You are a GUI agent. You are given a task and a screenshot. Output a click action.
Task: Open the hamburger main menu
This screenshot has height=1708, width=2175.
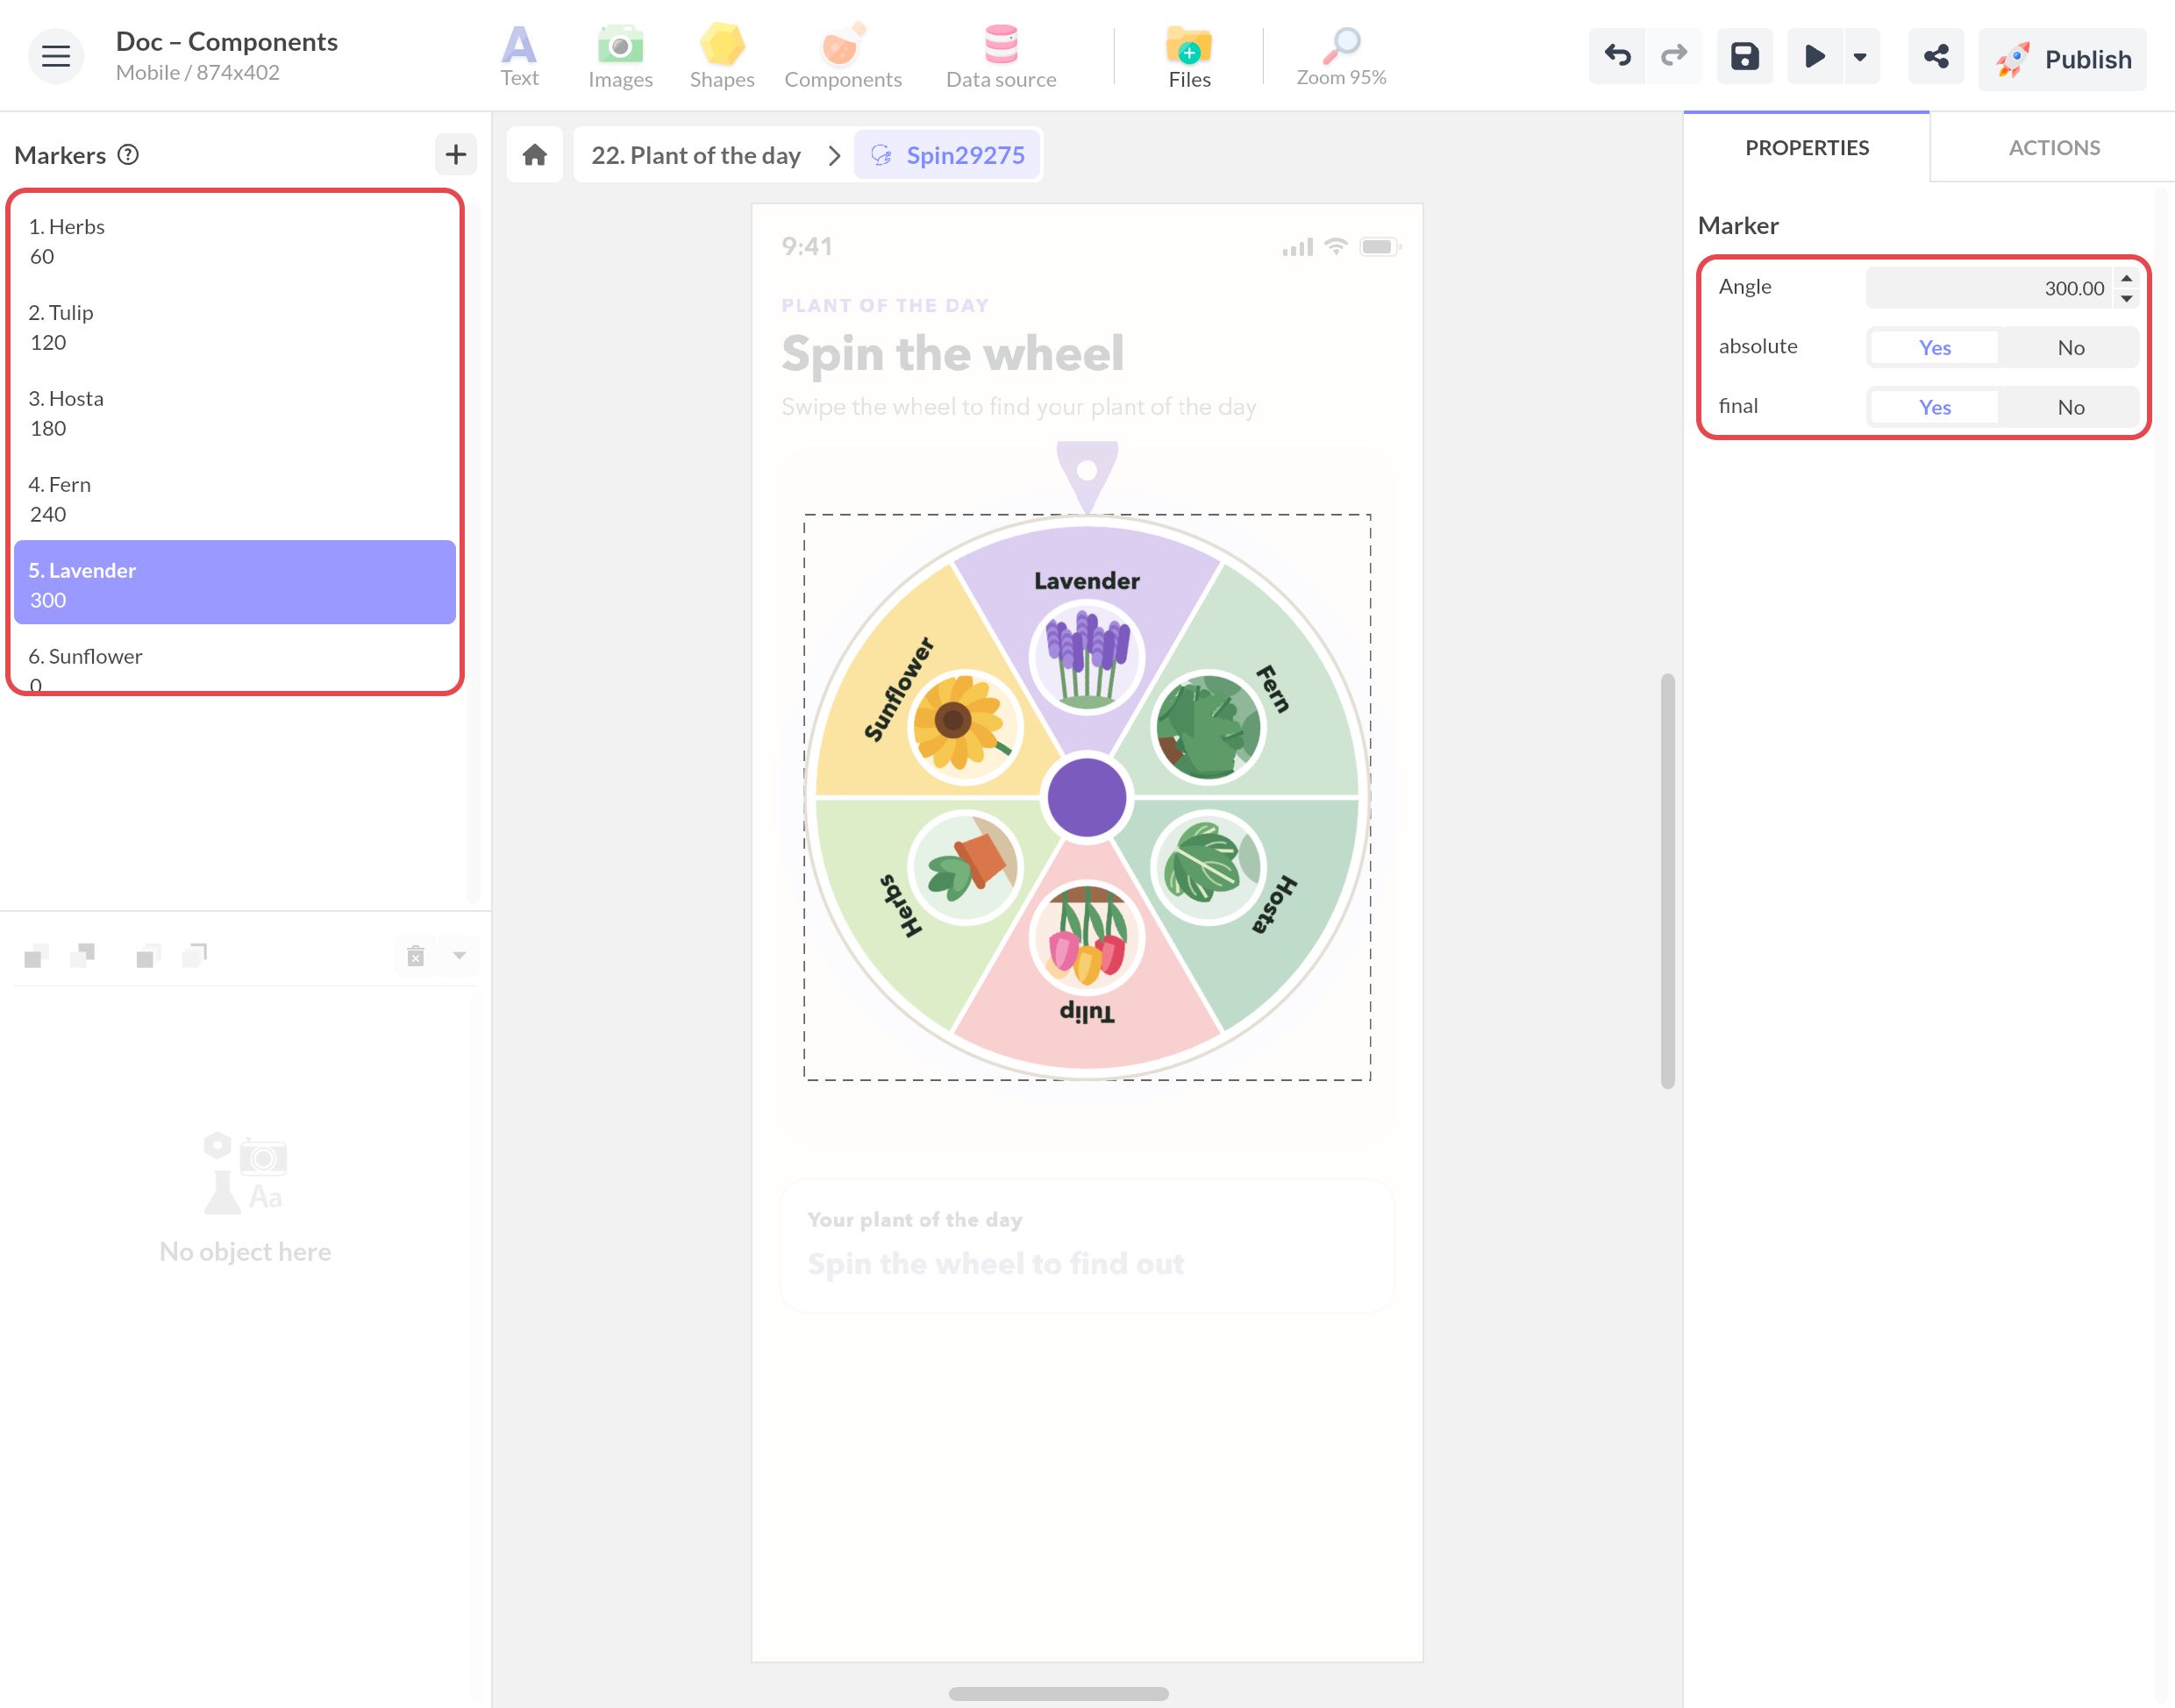[56, 56]
